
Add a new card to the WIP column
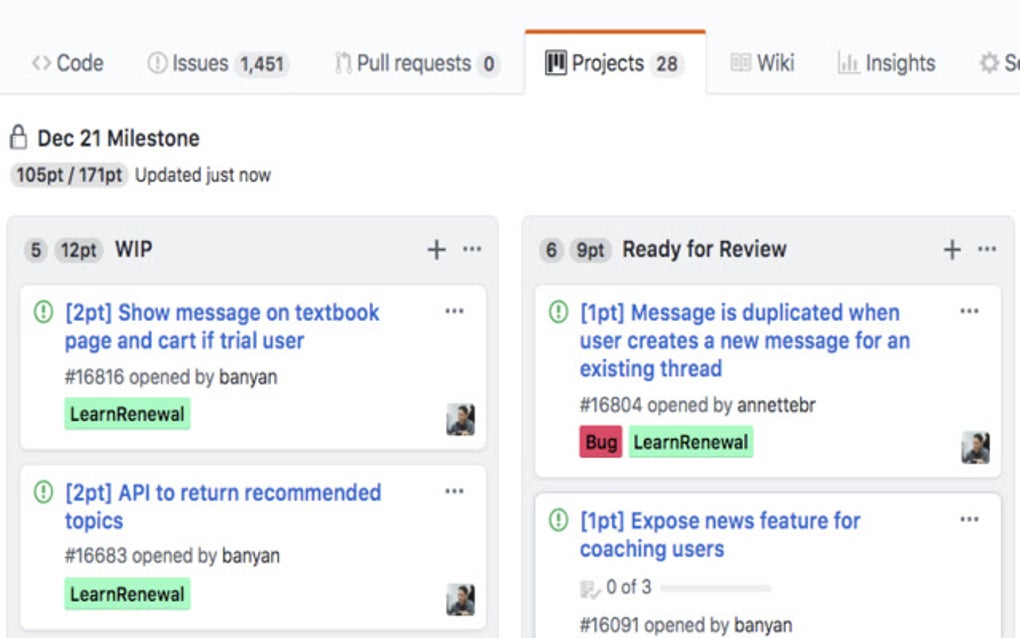point(436,249)
